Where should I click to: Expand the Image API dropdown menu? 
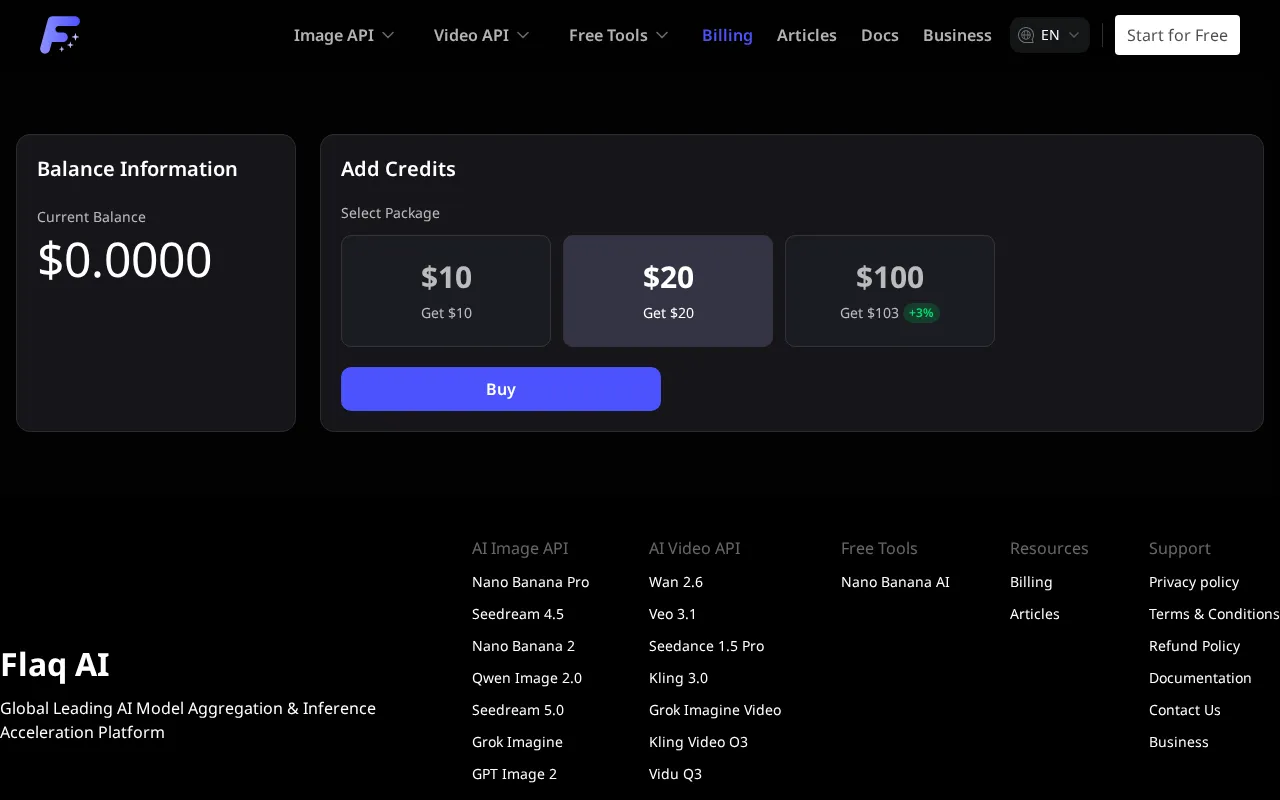[344, 35]
